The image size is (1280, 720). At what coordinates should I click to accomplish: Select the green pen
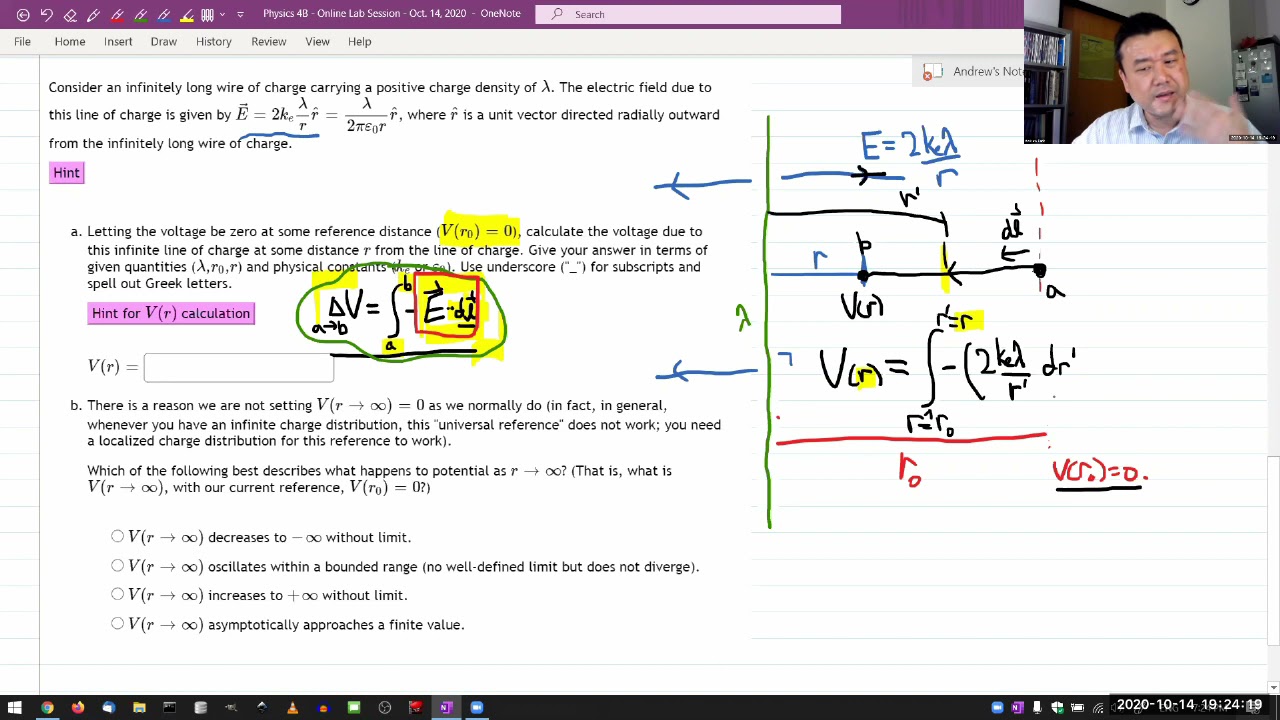(x=140, y=14)
